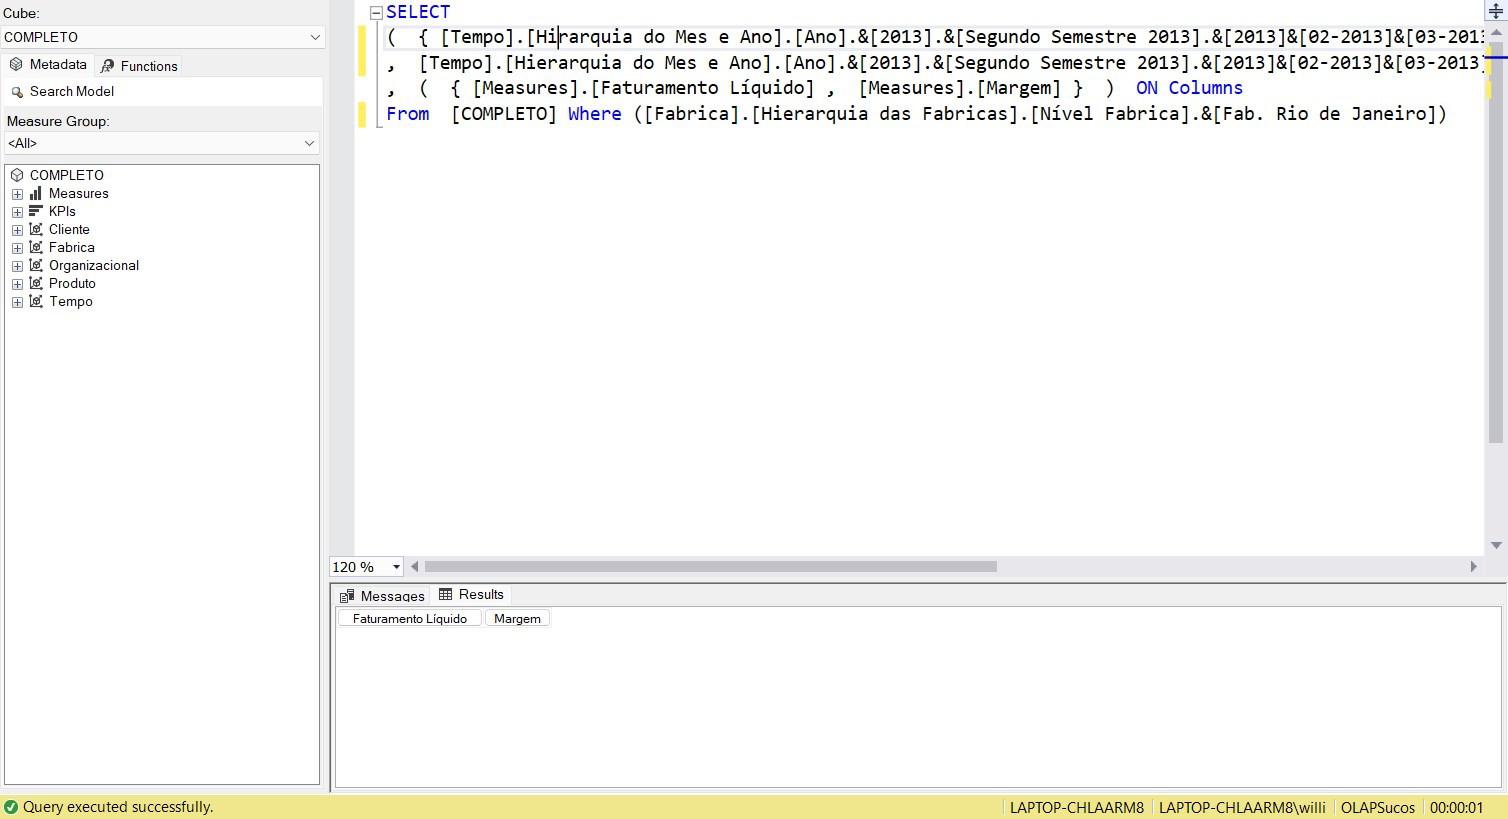This screenshot has height=819, width=1508.
Task: Select the Faturamento Líquido column header
Action: pos(410,619)
